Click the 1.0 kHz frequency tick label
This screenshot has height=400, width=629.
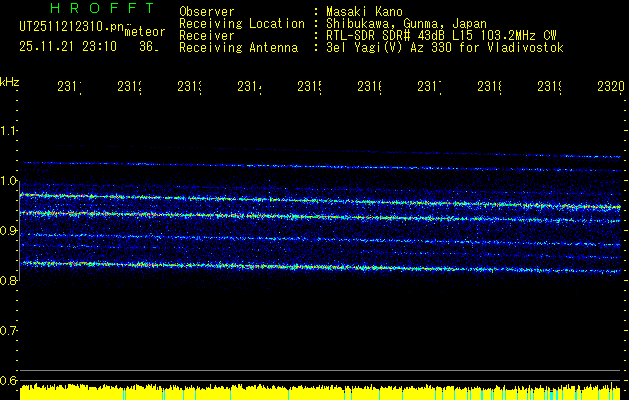point(9,181)
